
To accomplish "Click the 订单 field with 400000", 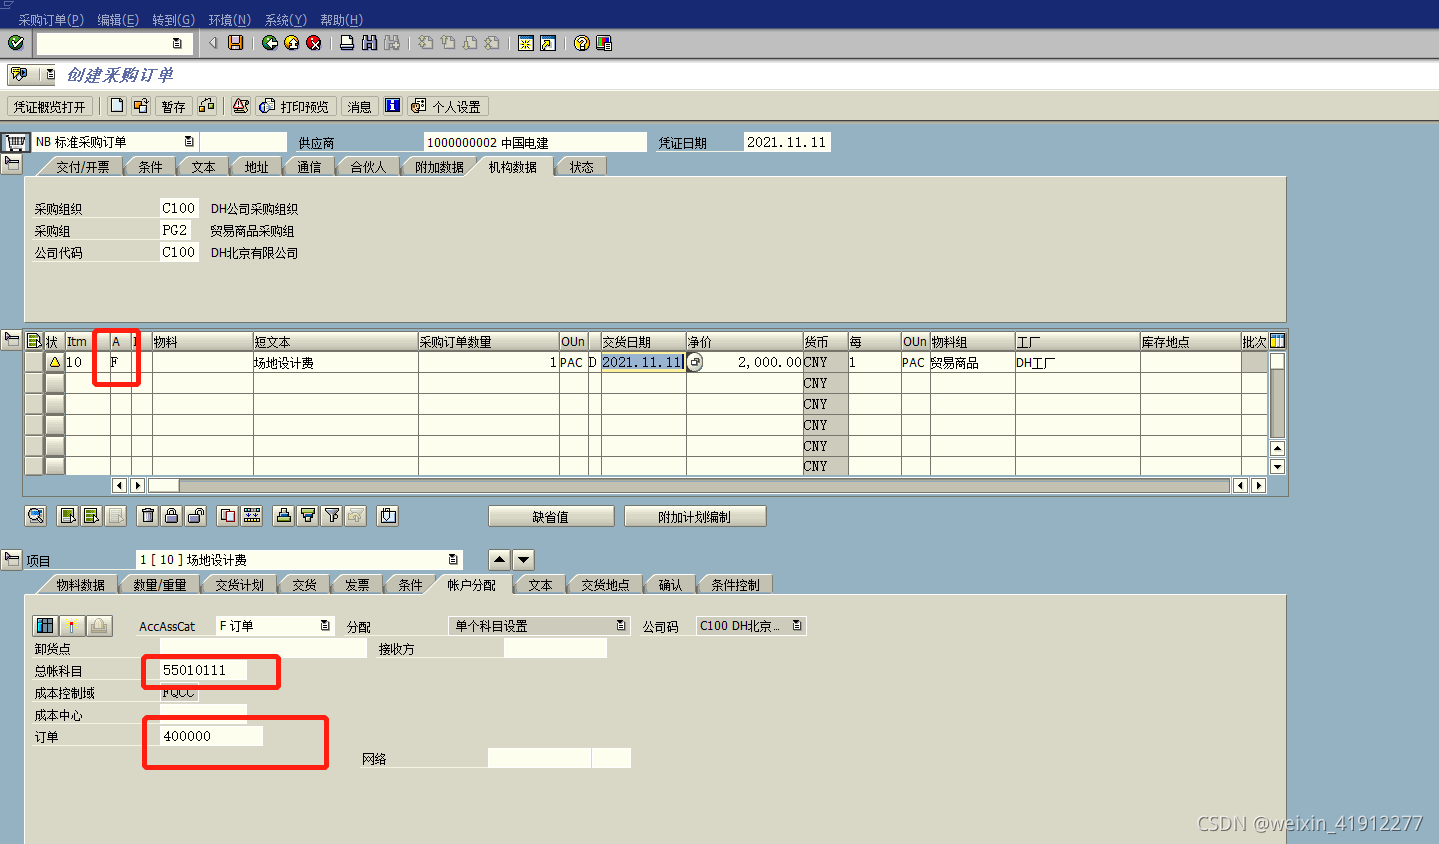I will pyautogui.click(x=211, y=736).
